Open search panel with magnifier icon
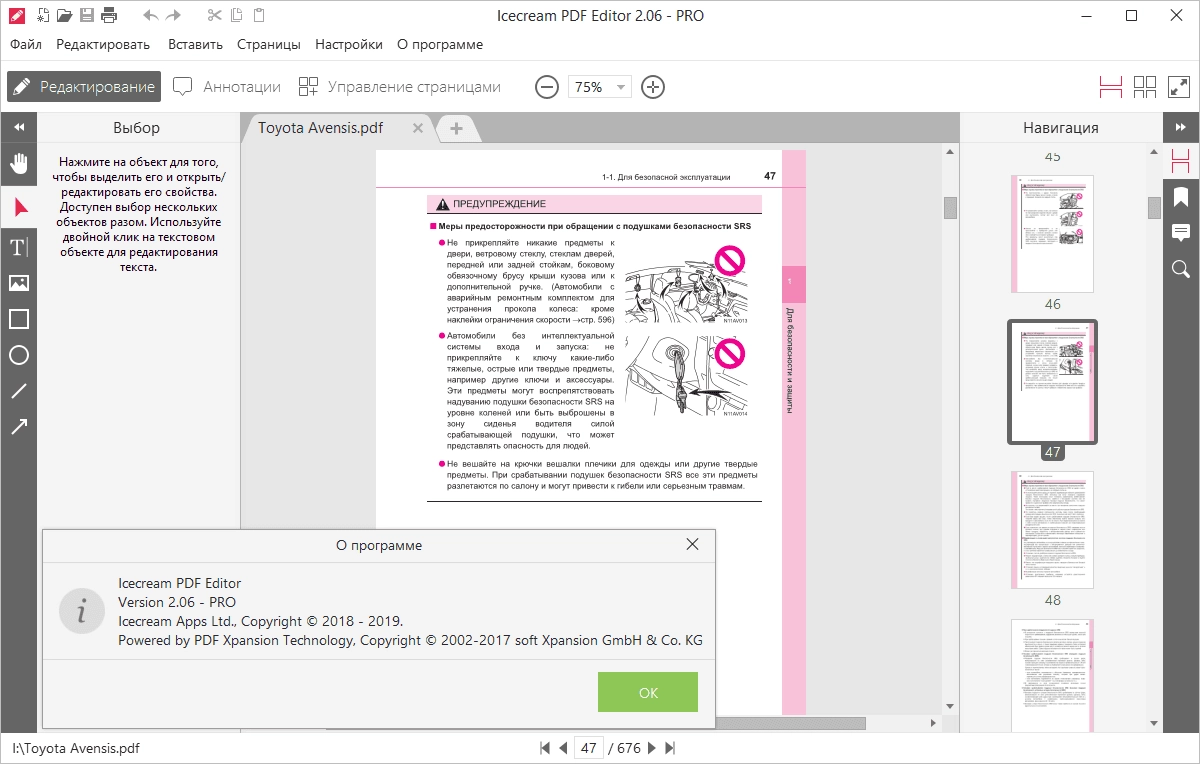Image resolution: width=1200 pixels, height=764 pixels. point(1181,268)
